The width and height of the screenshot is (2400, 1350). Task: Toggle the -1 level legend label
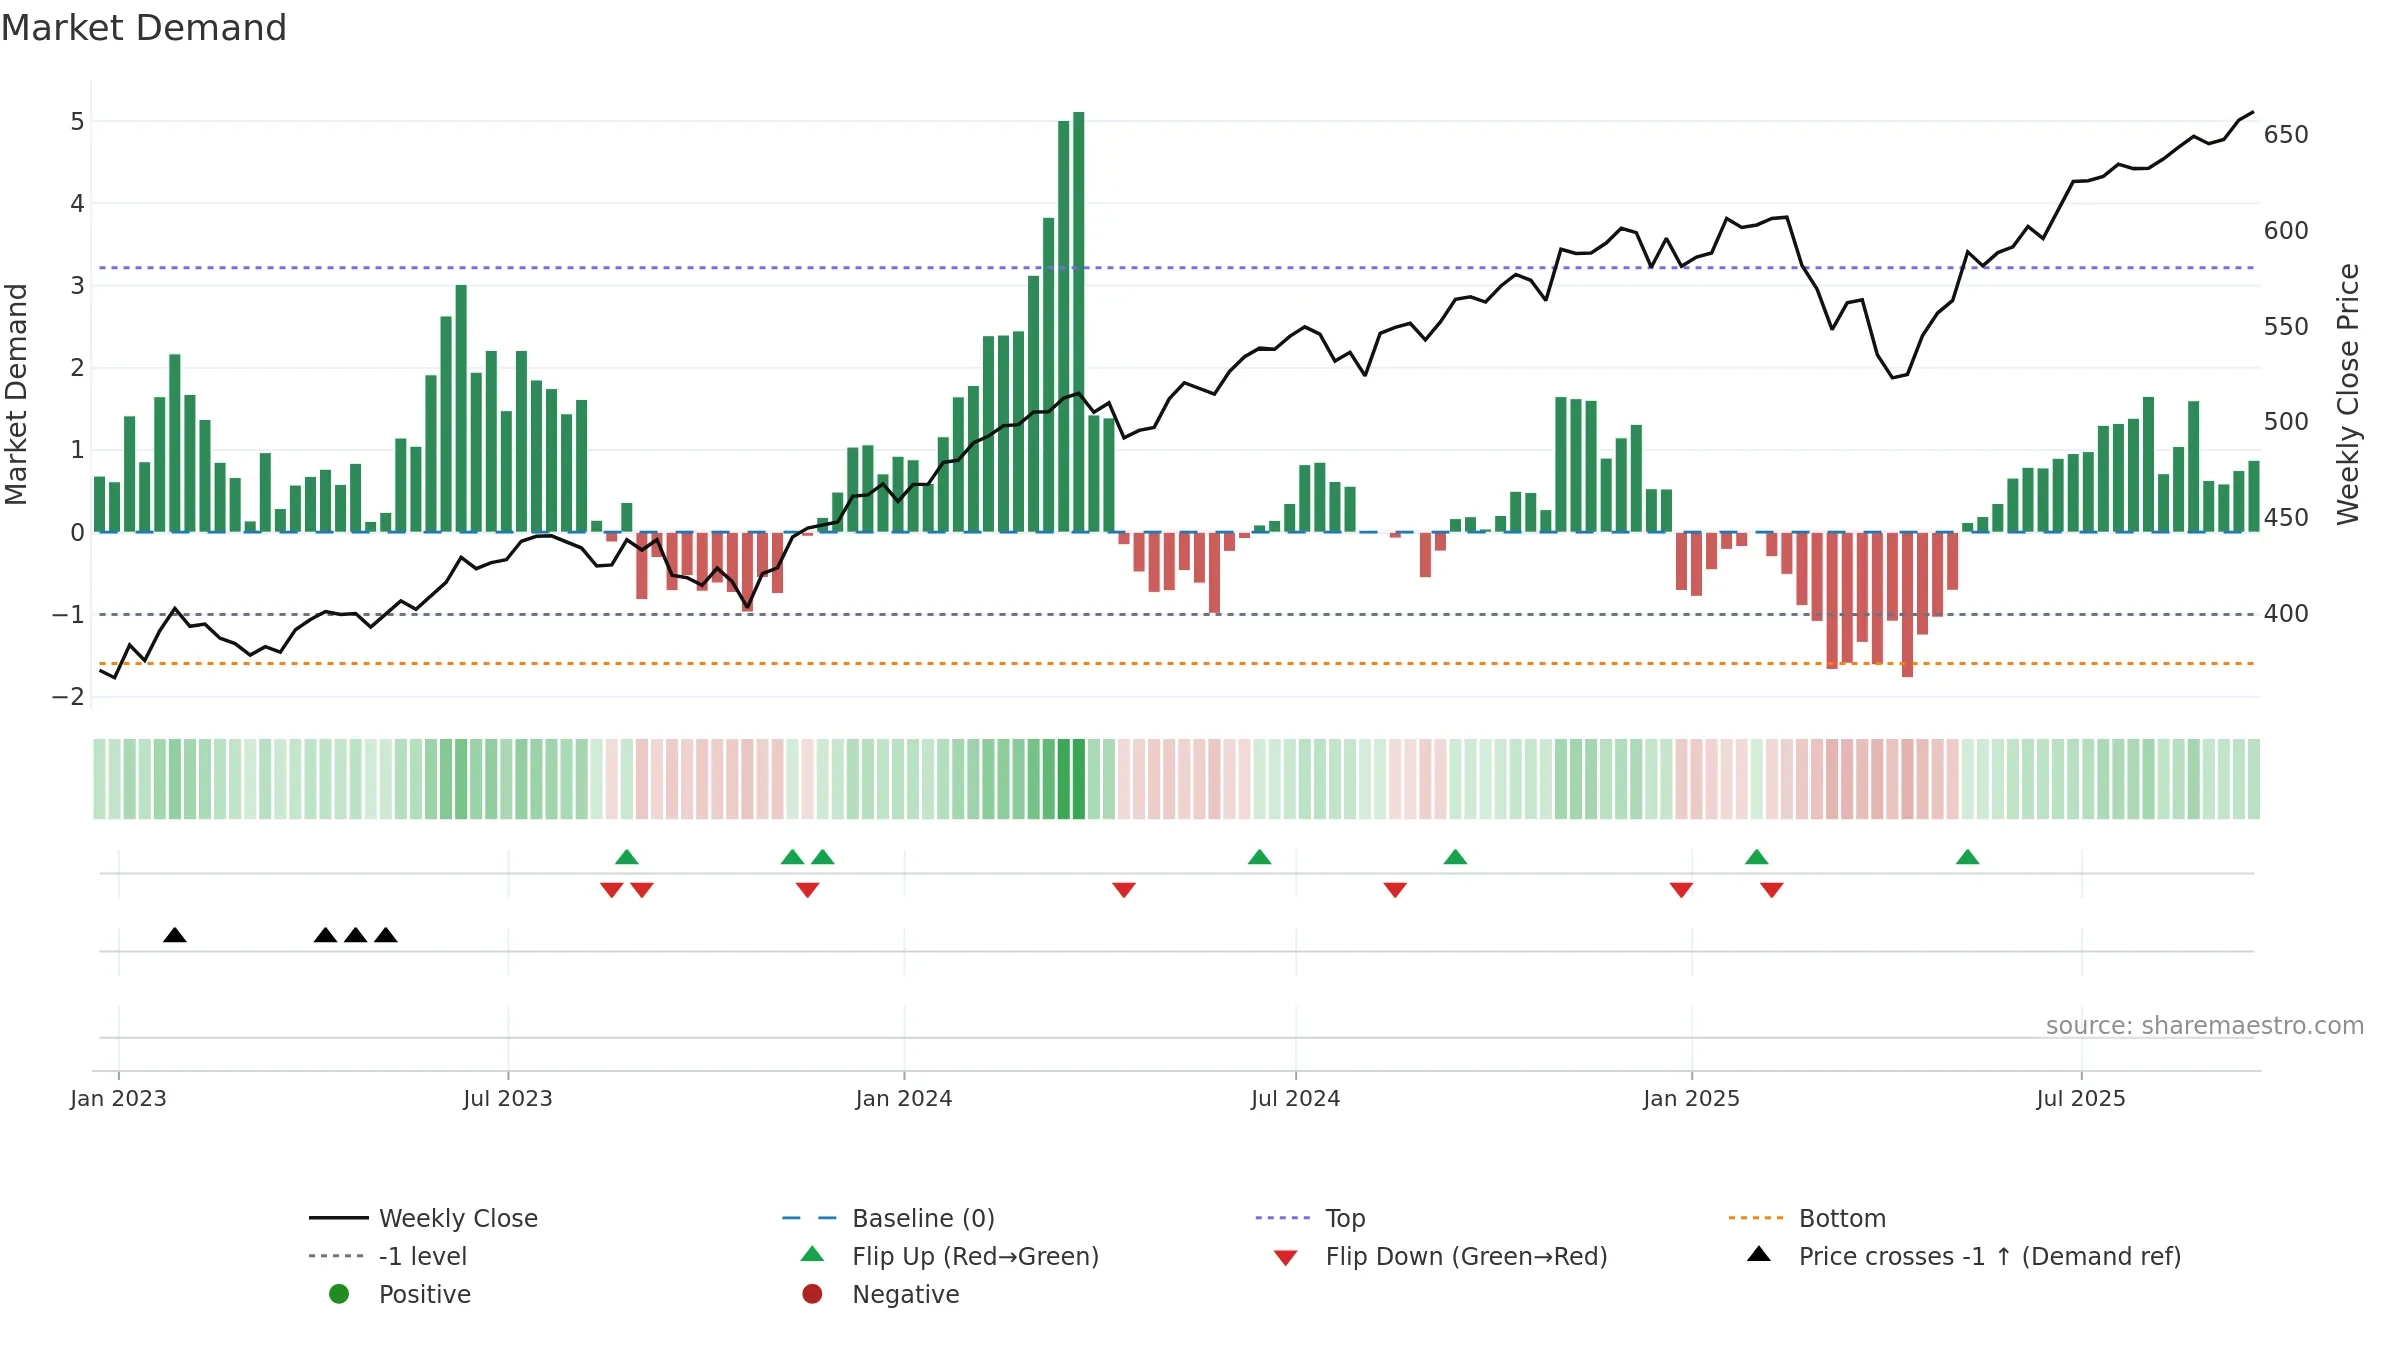pos(423,1257)
